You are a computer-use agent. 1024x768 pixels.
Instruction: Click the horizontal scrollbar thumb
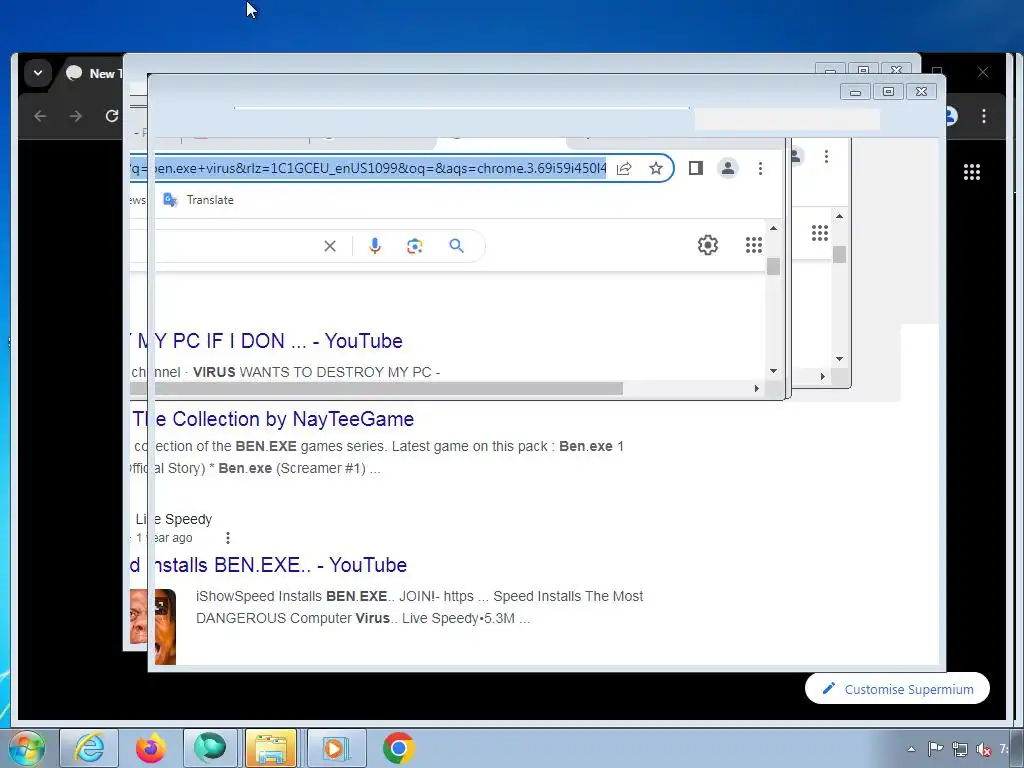tap(377, 389)
